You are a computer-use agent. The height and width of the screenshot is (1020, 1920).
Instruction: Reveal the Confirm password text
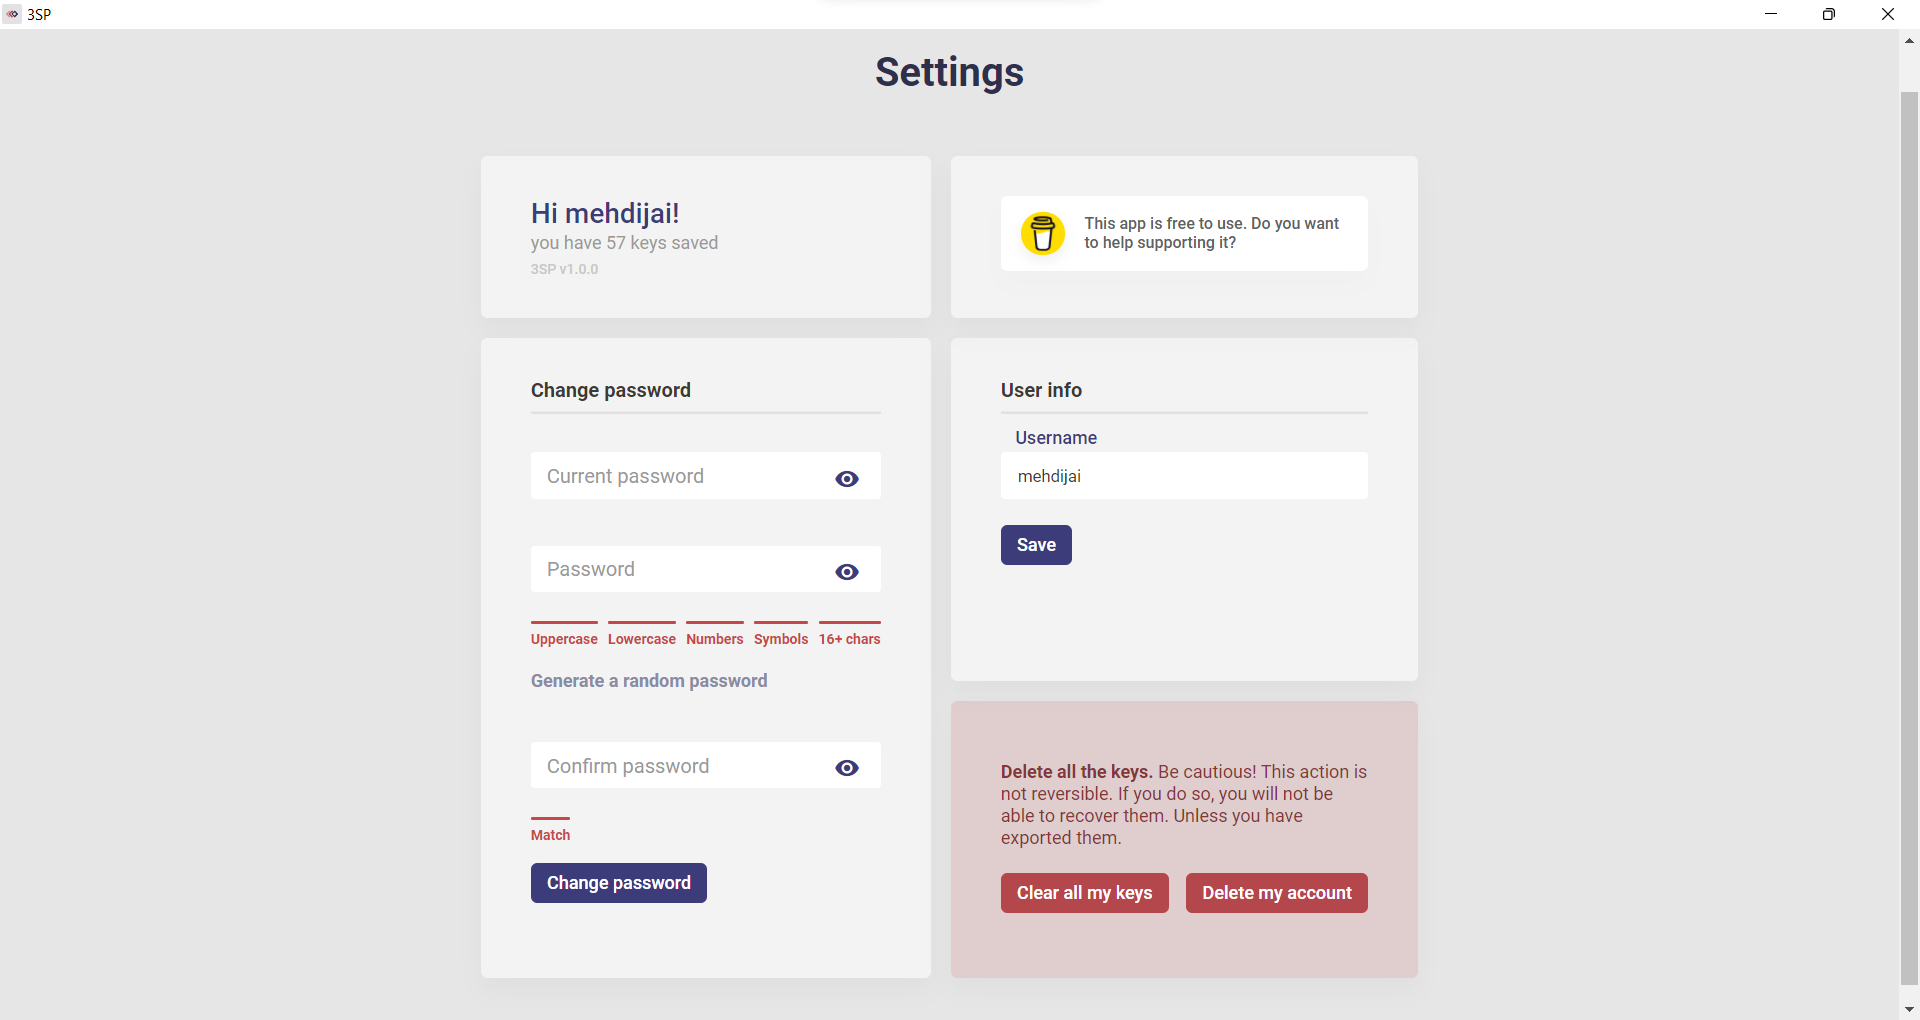tap(847, 768)
